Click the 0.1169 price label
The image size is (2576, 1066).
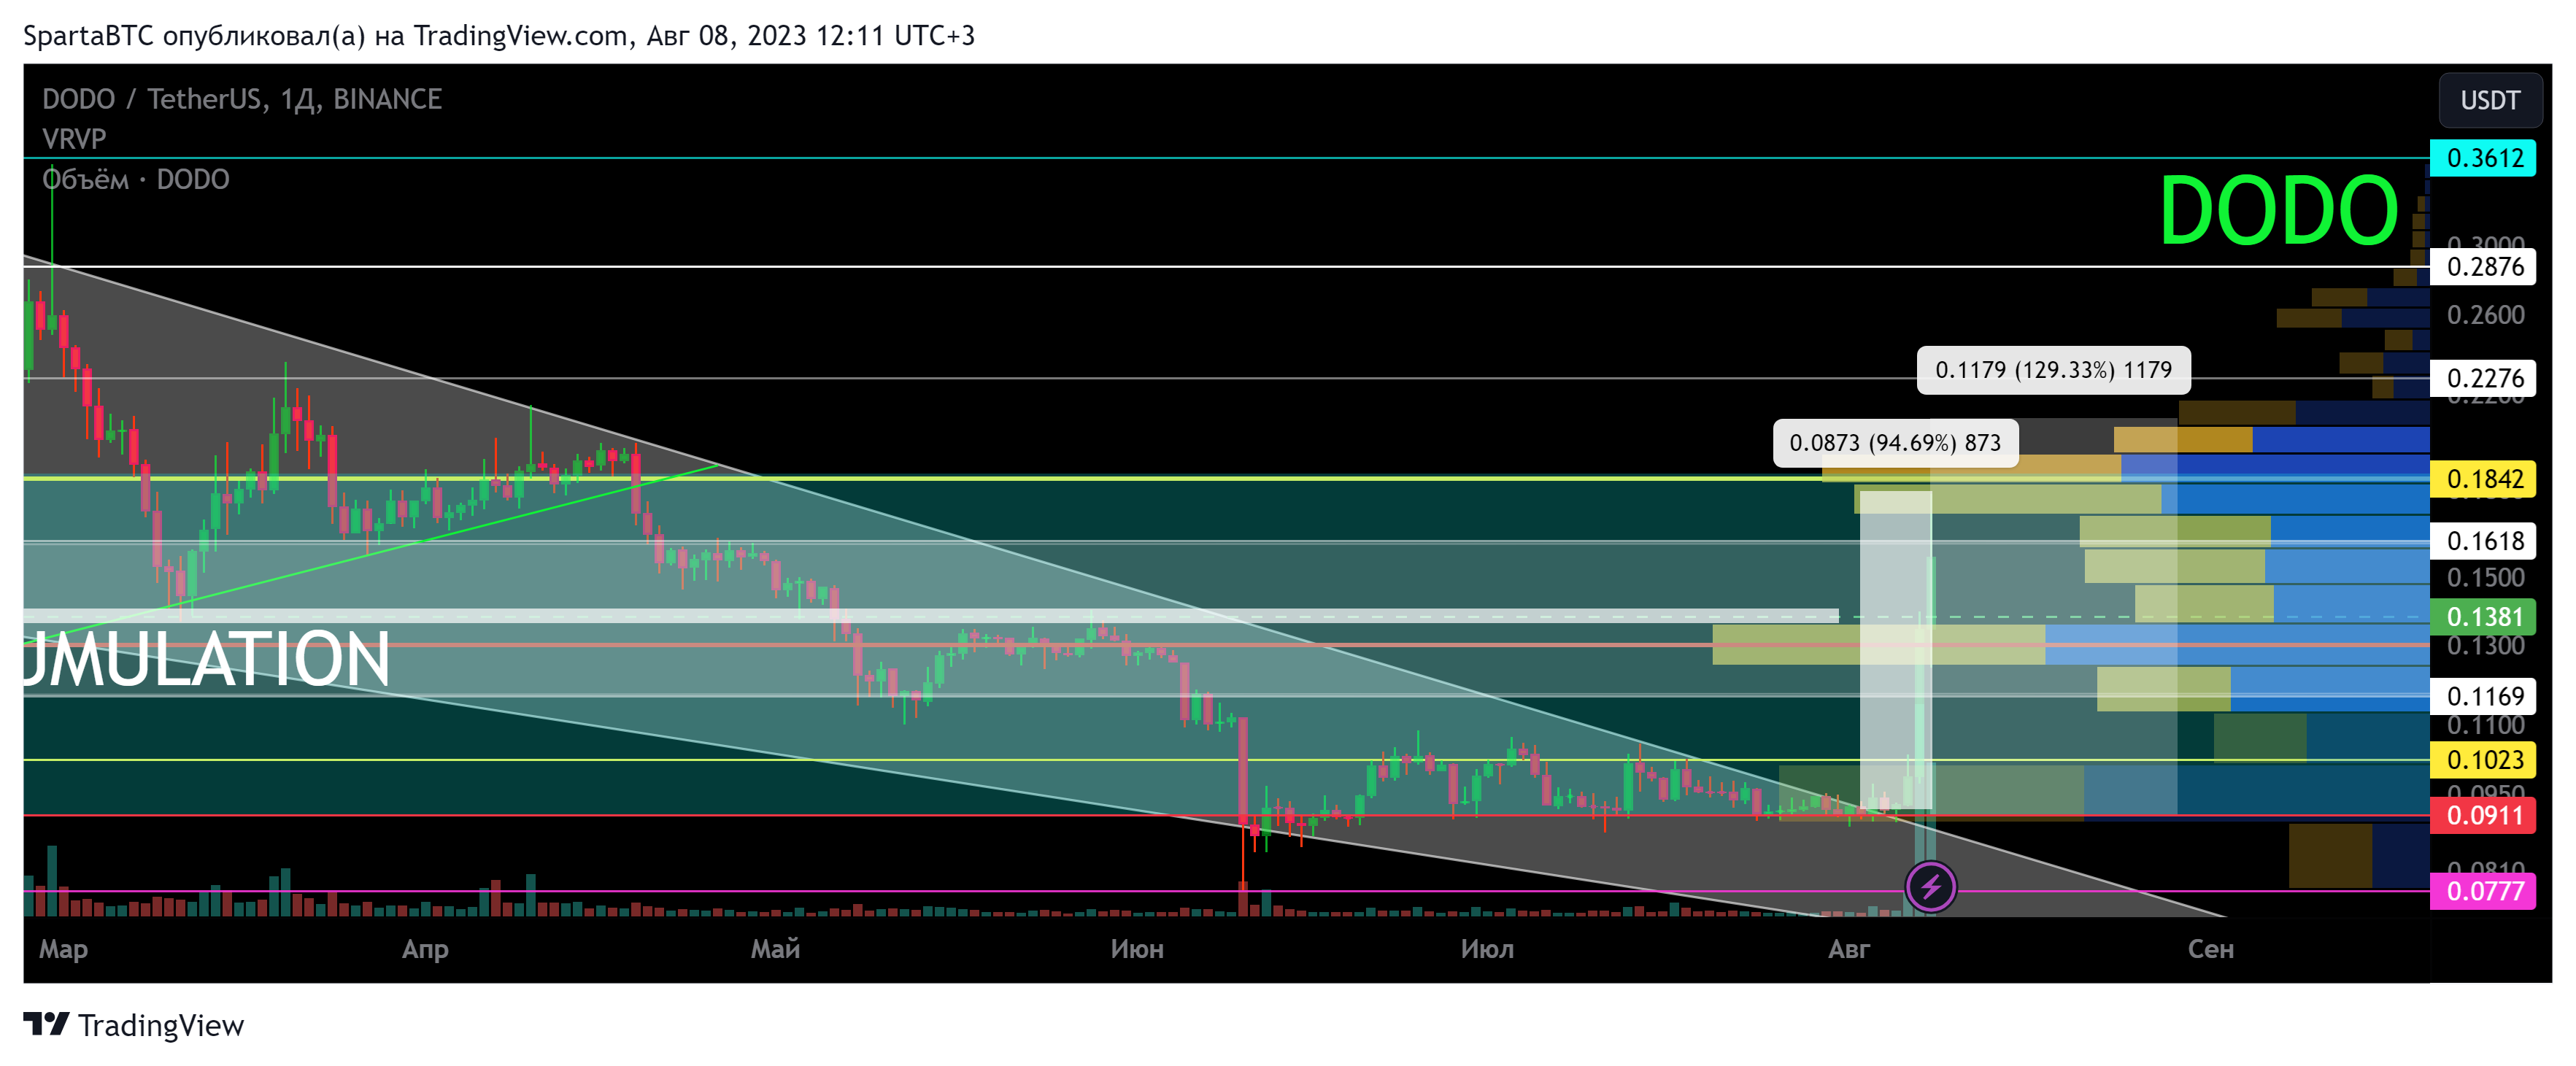(x=2484, y=696)
